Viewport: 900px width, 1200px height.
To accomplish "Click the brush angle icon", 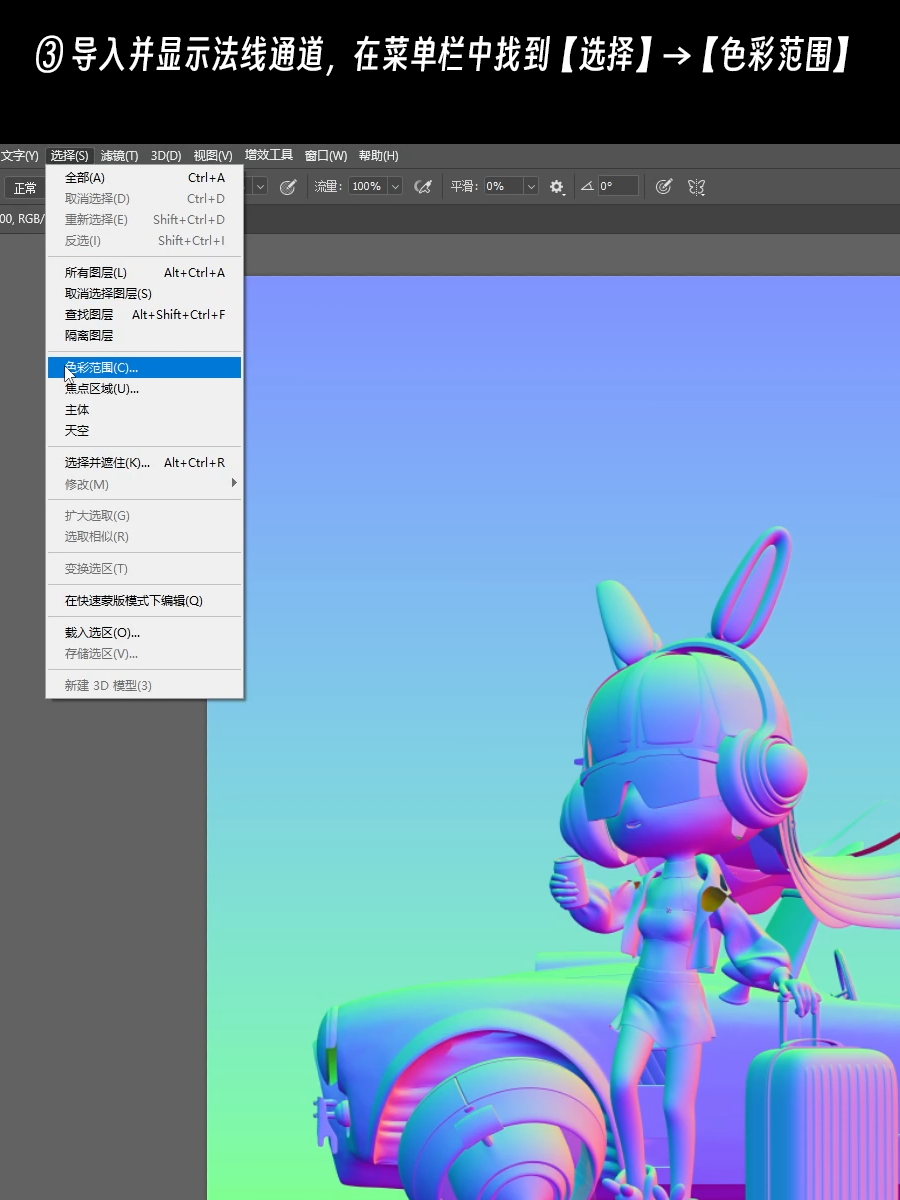I will [587, 186].
